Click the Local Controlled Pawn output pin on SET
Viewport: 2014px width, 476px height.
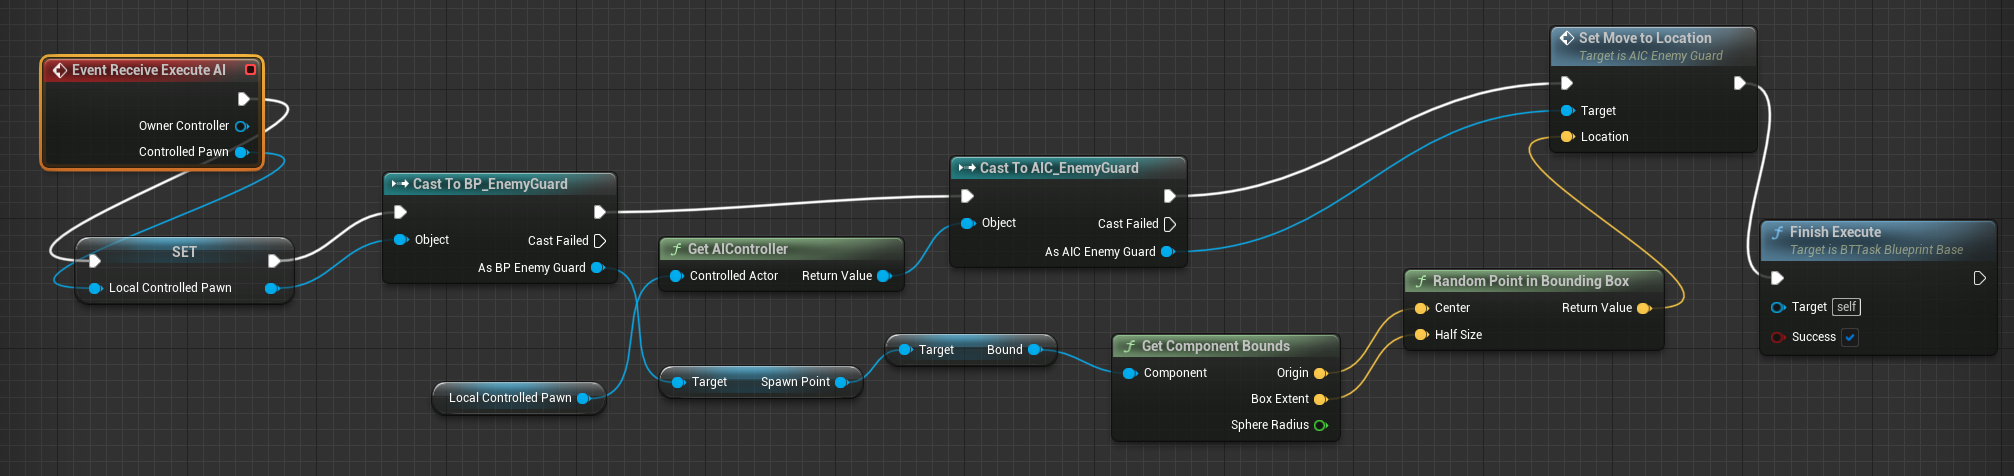click(x=271, y=288)
